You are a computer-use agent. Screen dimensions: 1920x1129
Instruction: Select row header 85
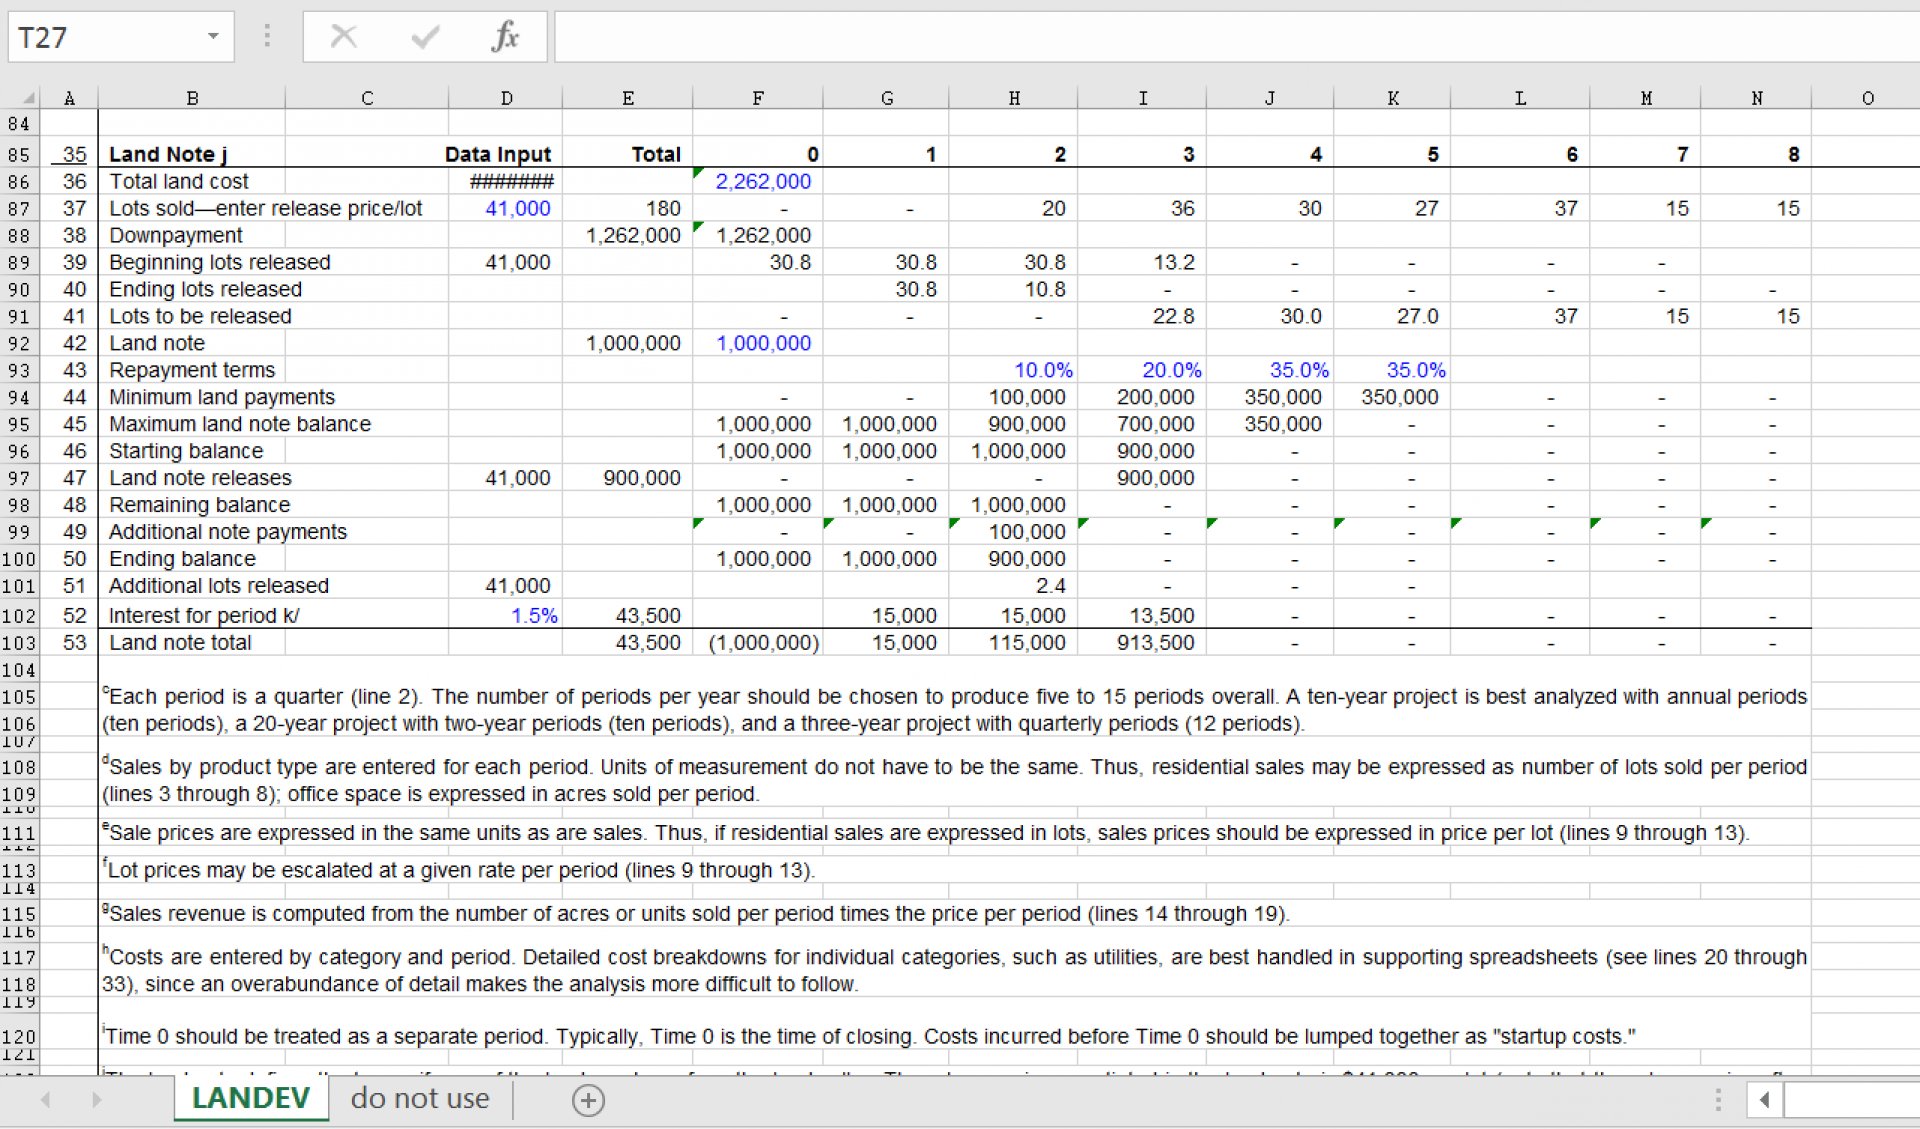[19, 155]
